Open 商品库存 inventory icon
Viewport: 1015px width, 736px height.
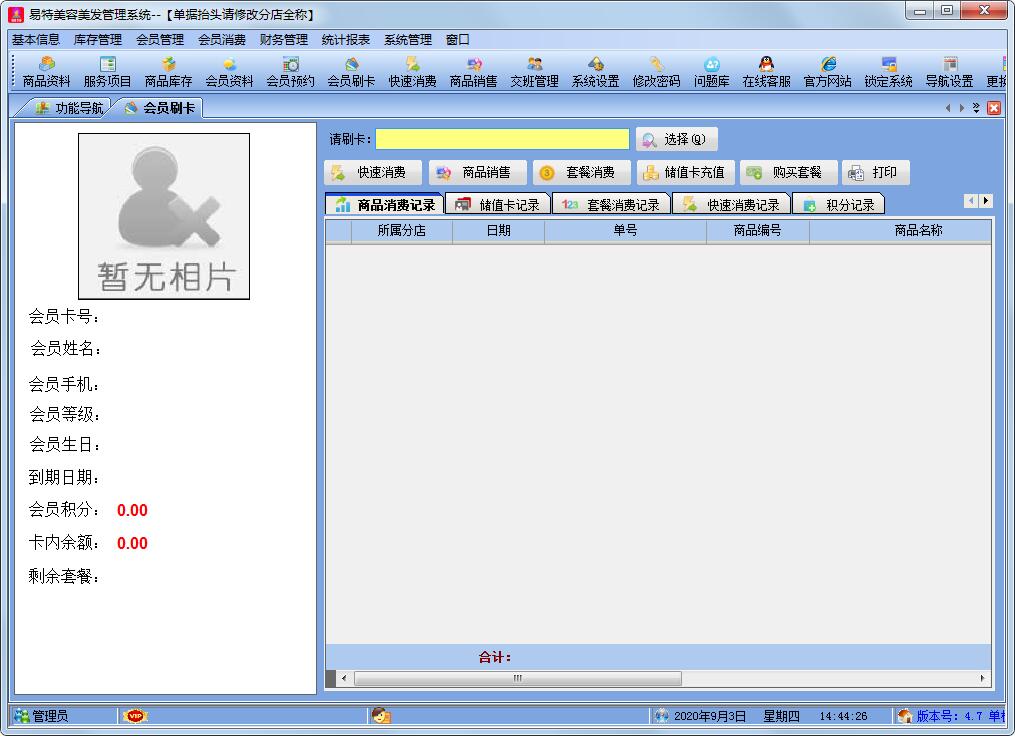pyautogui.click(x=168, y=72)
